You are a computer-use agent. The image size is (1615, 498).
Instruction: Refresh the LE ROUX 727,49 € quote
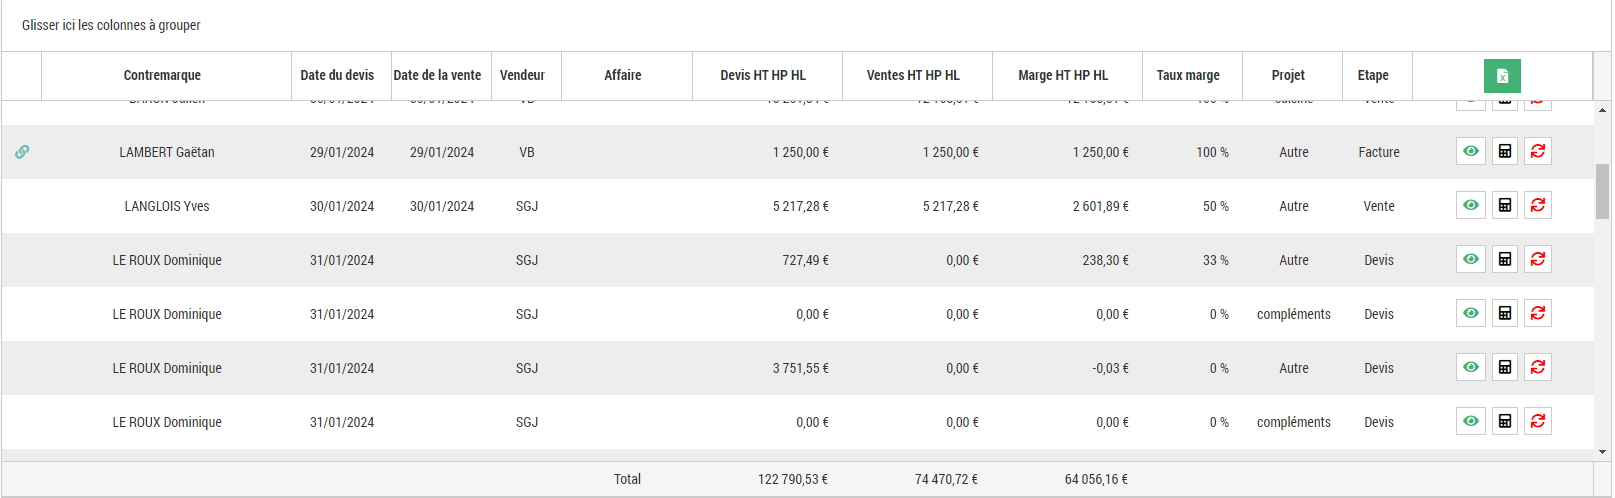pyautogui.click(x=1538, y=260)
